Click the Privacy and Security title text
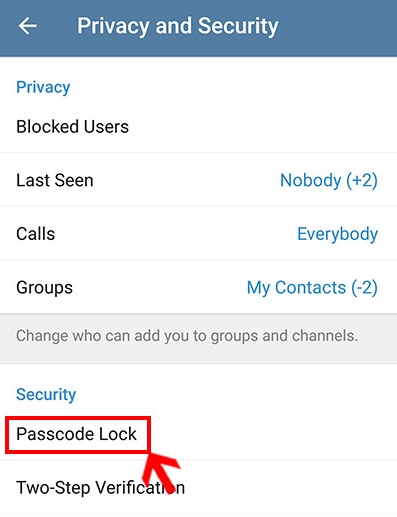 pyautogui.click(x=178, y=26)
